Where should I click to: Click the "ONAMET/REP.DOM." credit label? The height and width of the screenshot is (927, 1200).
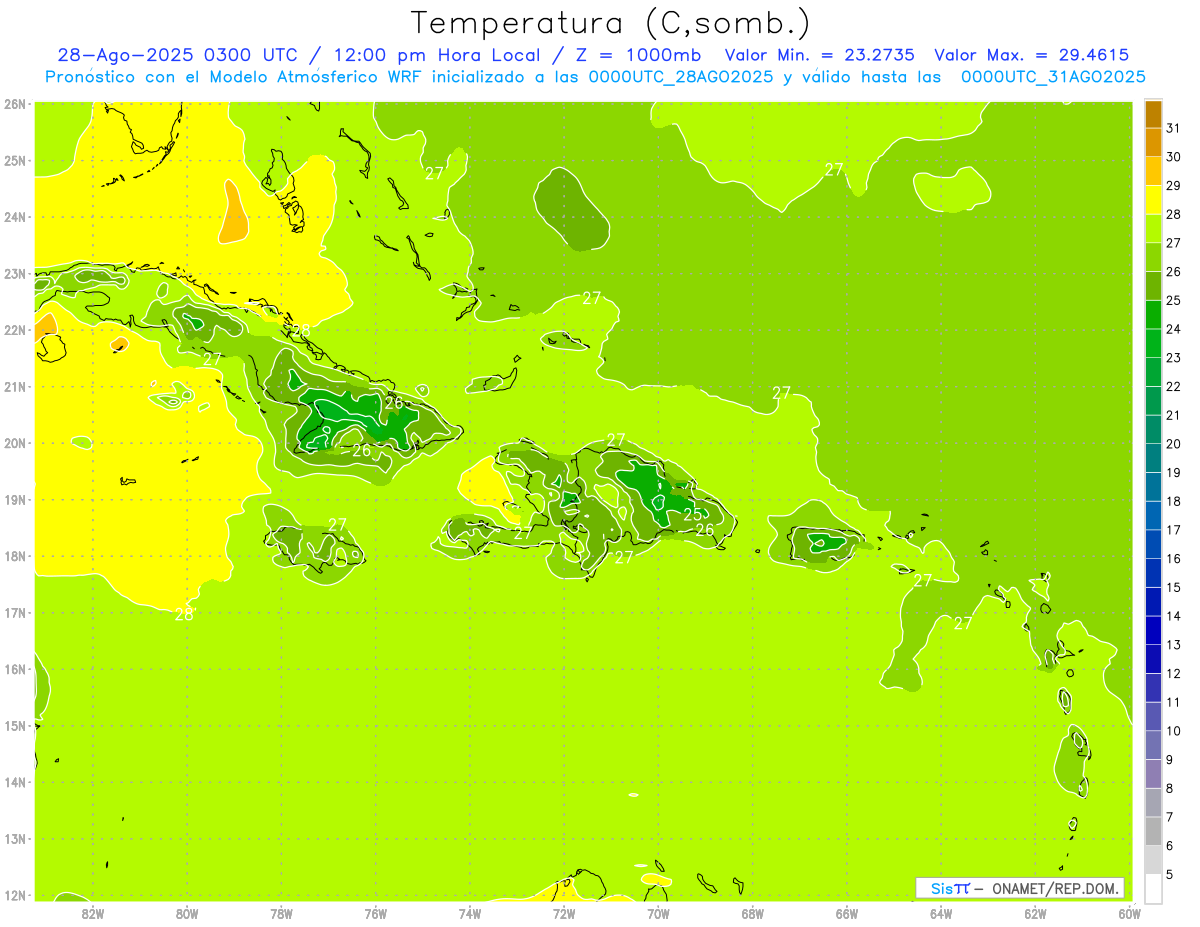click(1055, 888)
